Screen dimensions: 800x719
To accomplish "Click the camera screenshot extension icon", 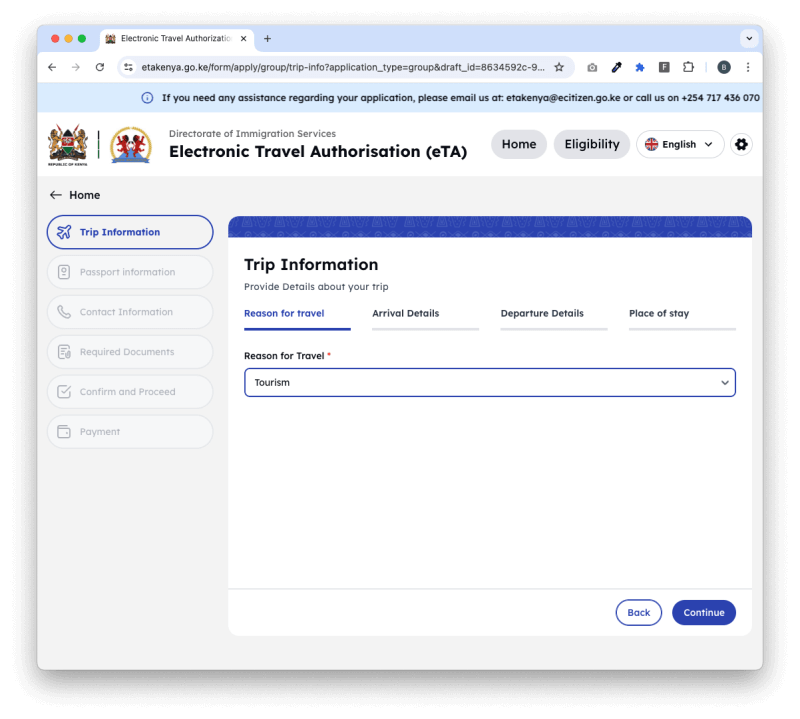I will pos(592,67).
